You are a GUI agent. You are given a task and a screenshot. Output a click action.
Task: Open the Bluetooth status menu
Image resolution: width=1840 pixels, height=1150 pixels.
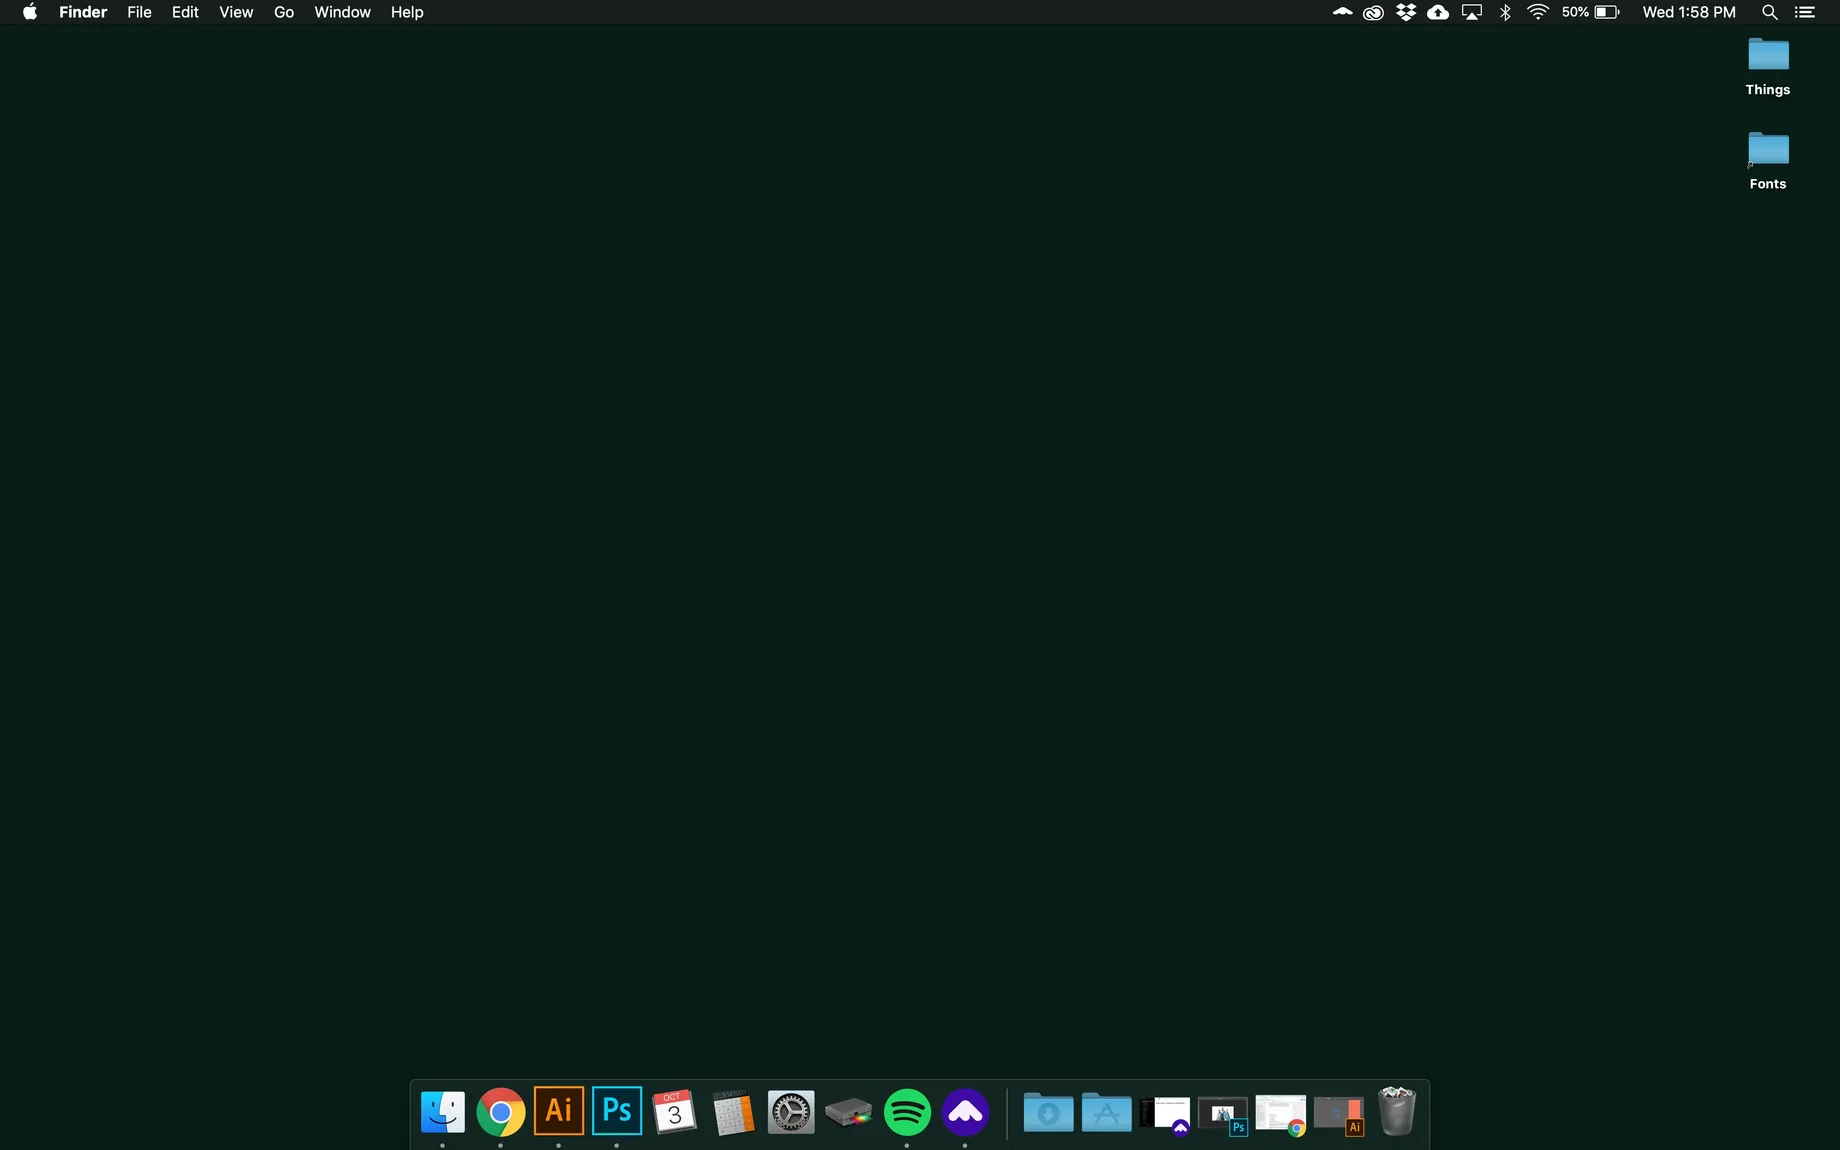(1505, 12)
